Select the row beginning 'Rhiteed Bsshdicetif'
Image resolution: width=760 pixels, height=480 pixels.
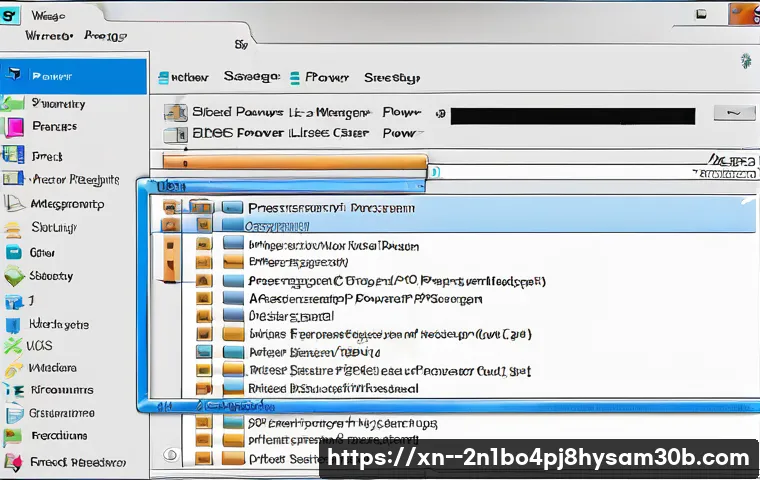coord(333,388)
